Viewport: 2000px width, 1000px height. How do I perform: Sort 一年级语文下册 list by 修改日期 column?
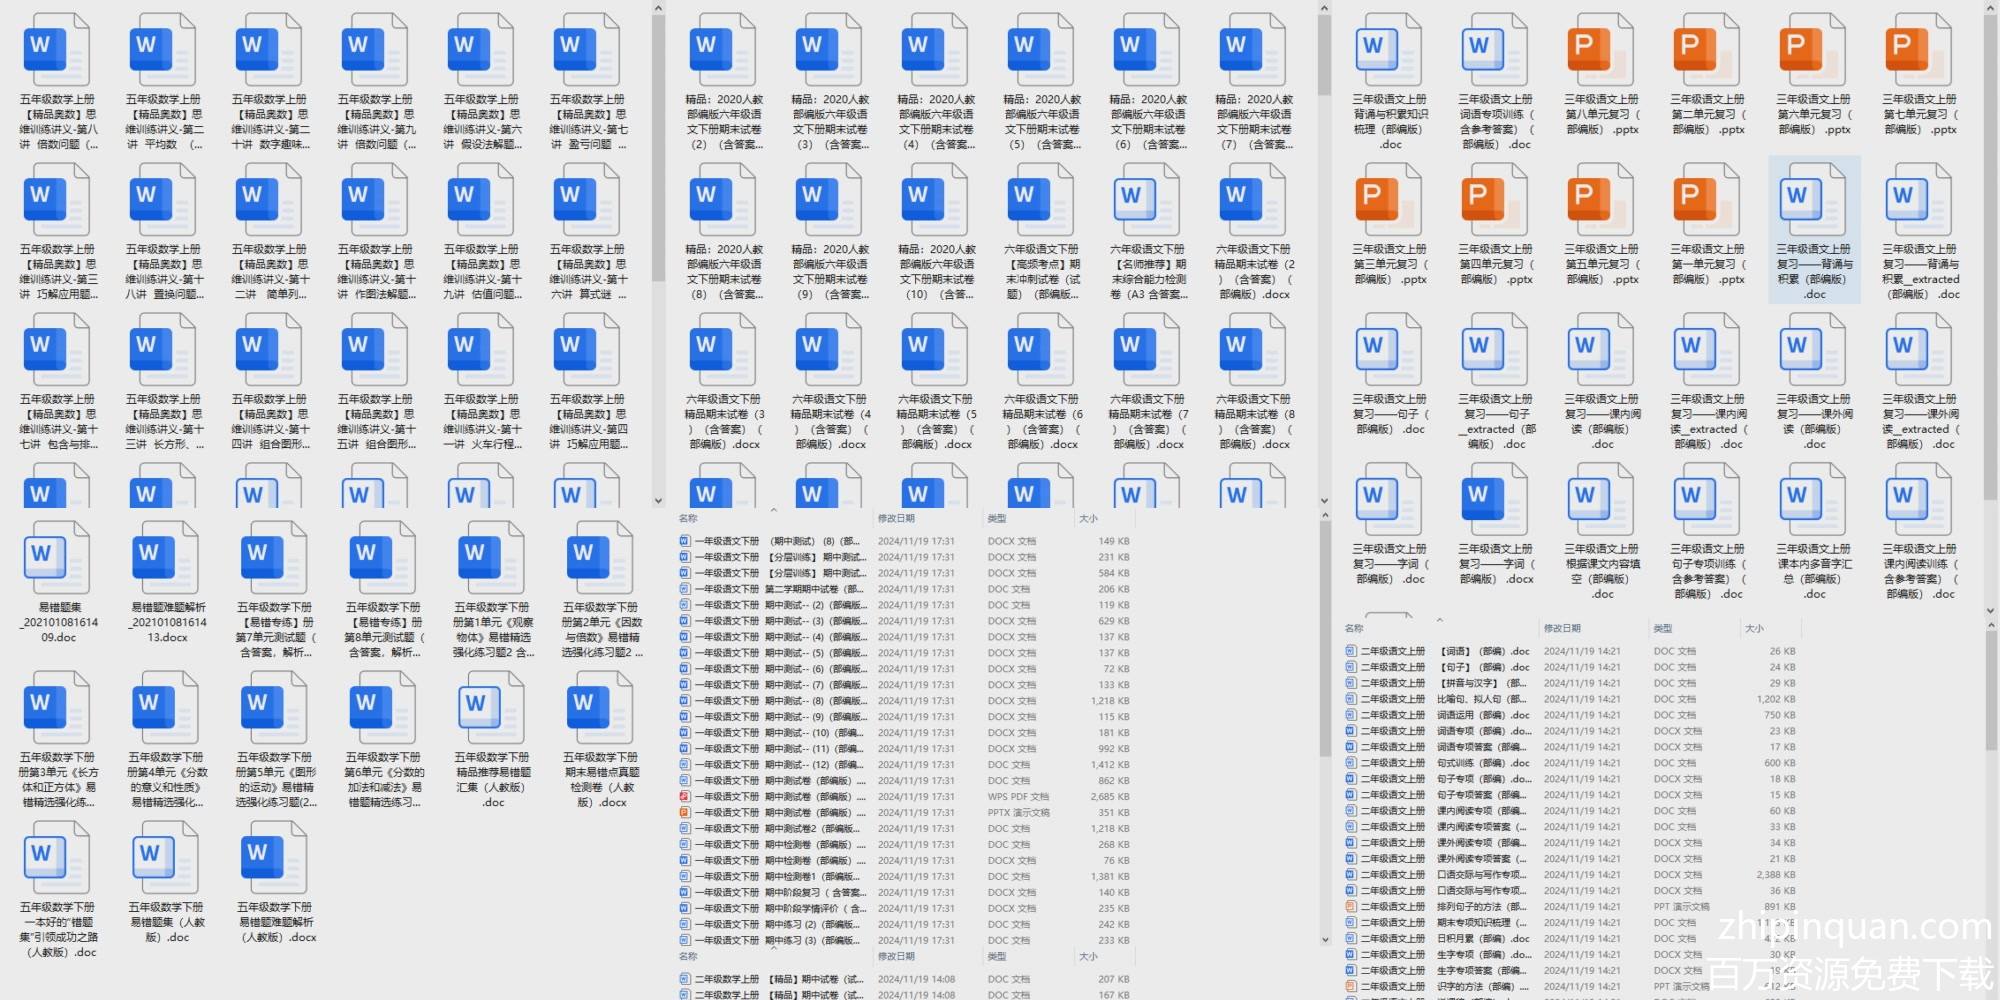(x=896, y=518)
